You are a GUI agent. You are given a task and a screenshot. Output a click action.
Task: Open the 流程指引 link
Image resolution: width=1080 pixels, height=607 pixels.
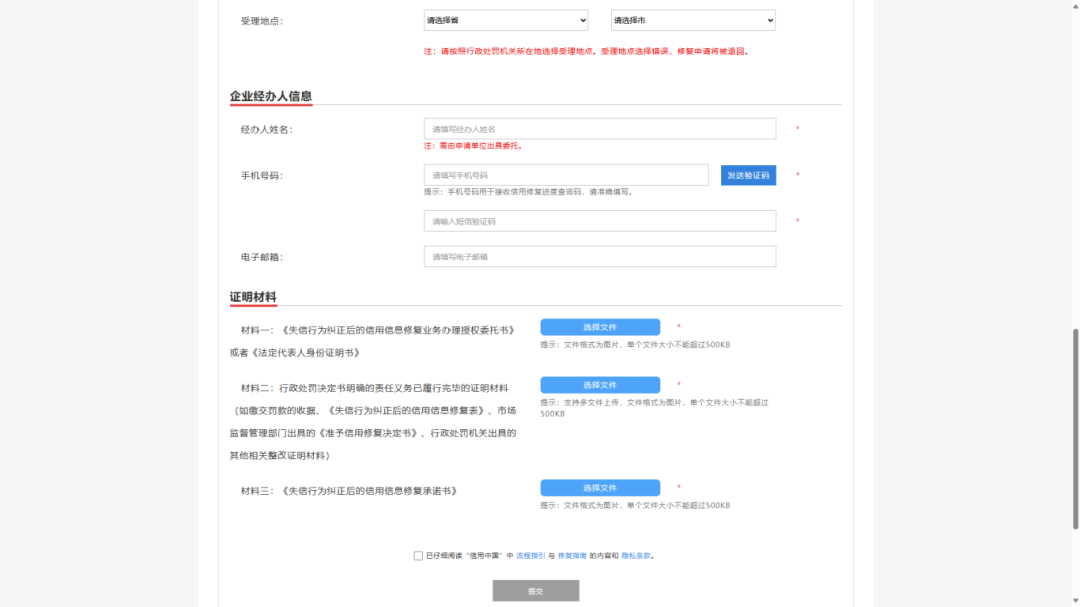(x=530, y=556)
